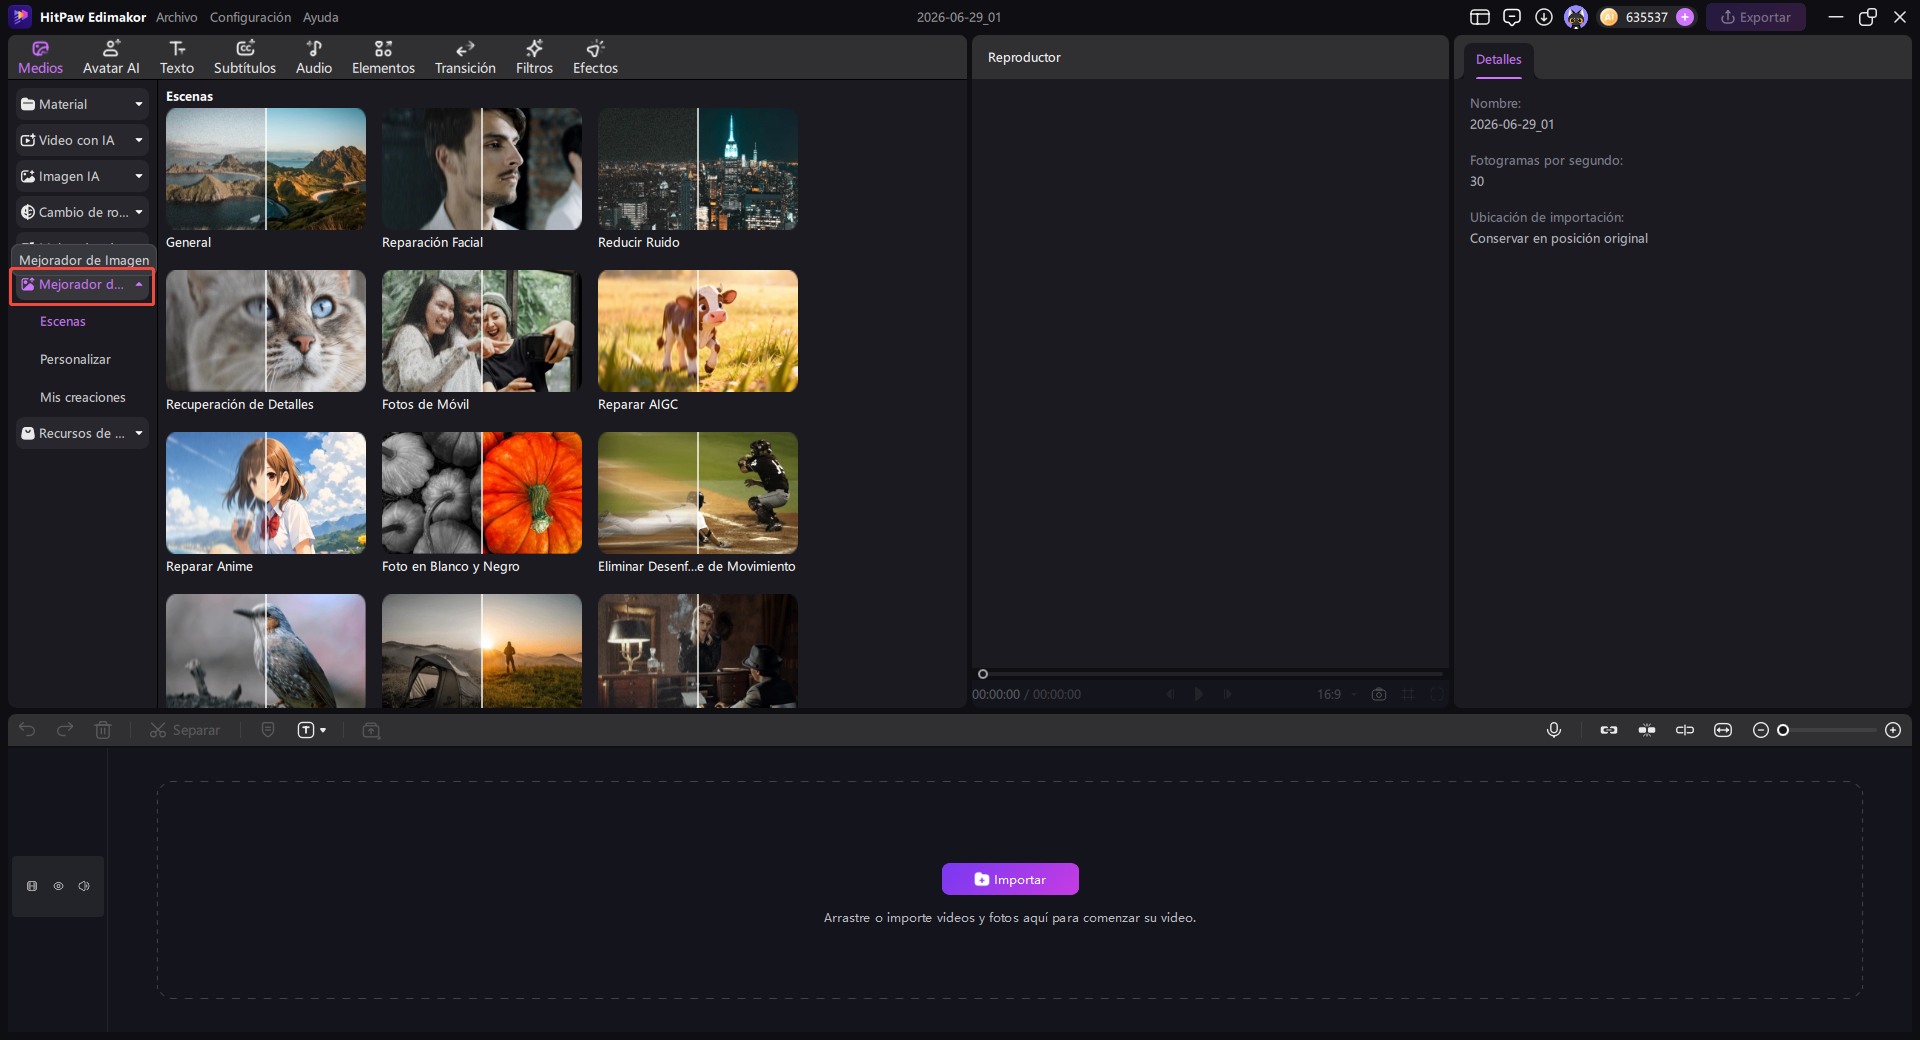This screenshot has height=1040, width=1920.
Task: Open the Avatar AI tab
Action: 111,57
